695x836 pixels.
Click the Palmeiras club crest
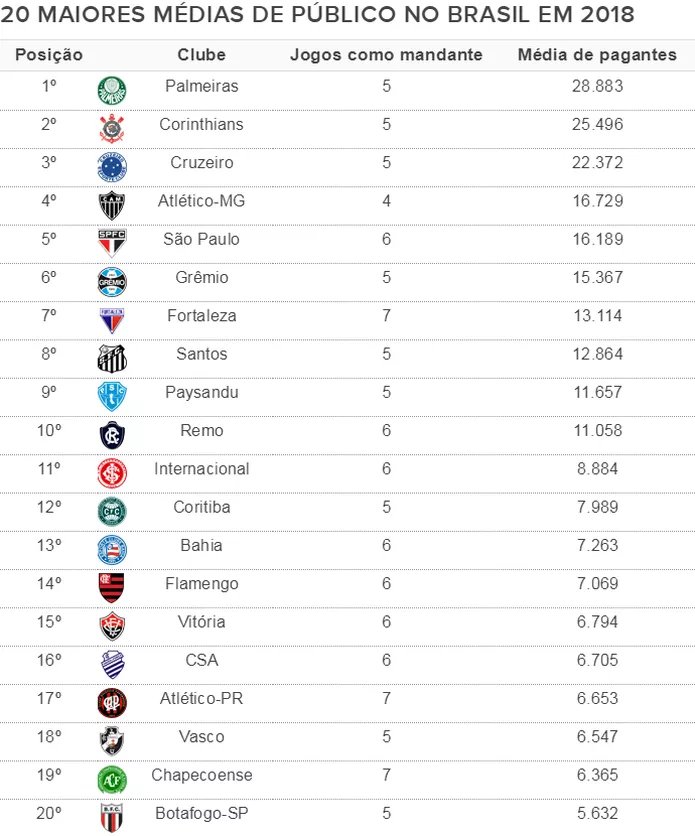(x=112, y=90)
